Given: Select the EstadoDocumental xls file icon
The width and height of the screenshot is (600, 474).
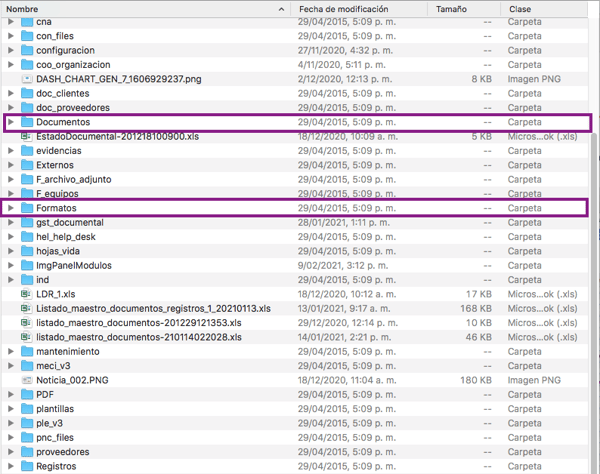Looking at the screenshot, I should [27, 136].
